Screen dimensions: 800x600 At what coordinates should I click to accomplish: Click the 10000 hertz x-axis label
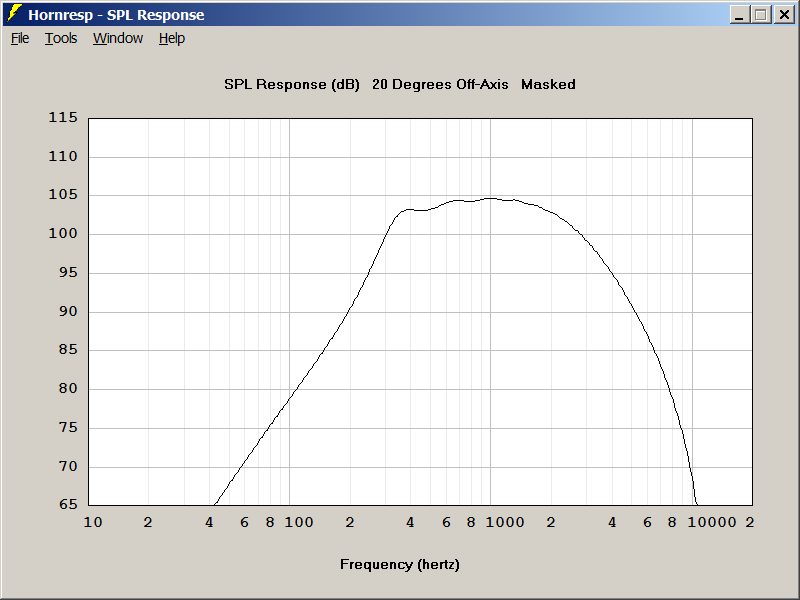tap(712, 522)
